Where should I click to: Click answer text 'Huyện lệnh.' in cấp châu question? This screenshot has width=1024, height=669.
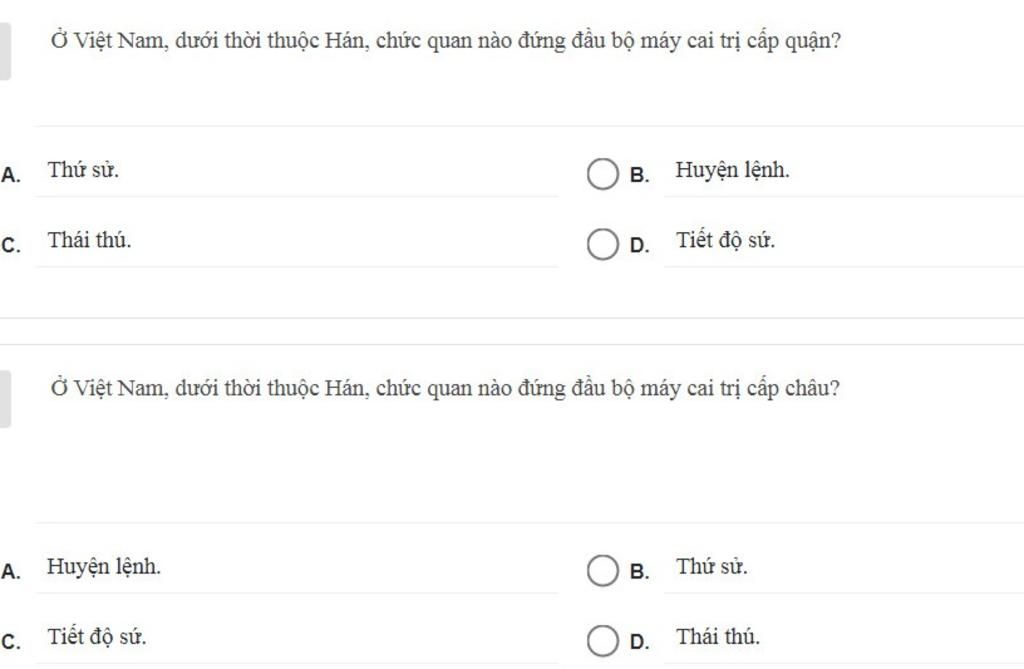pyautogui.click(x=104, y=566)
